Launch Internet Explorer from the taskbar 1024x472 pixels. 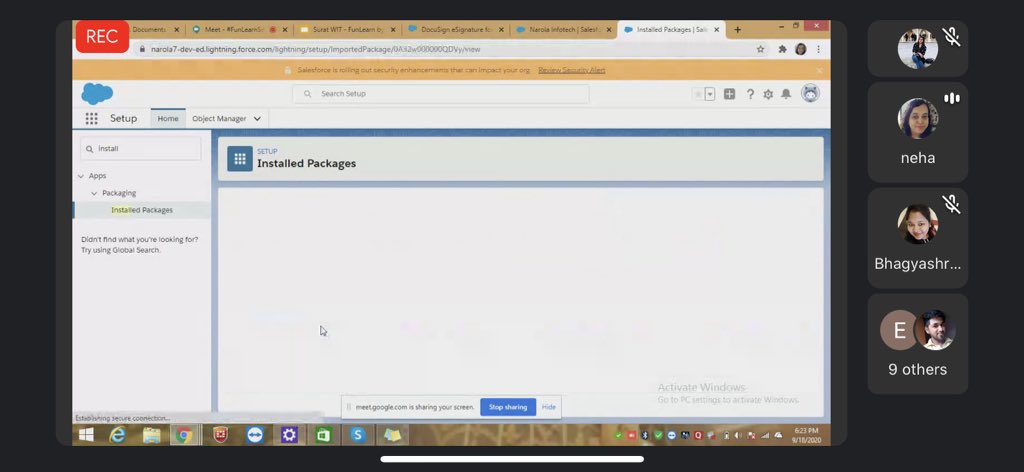118,435
